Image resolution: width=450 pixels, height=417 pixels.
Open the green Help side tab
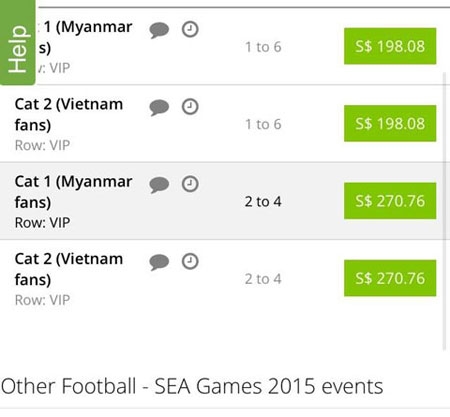[17, 42]
